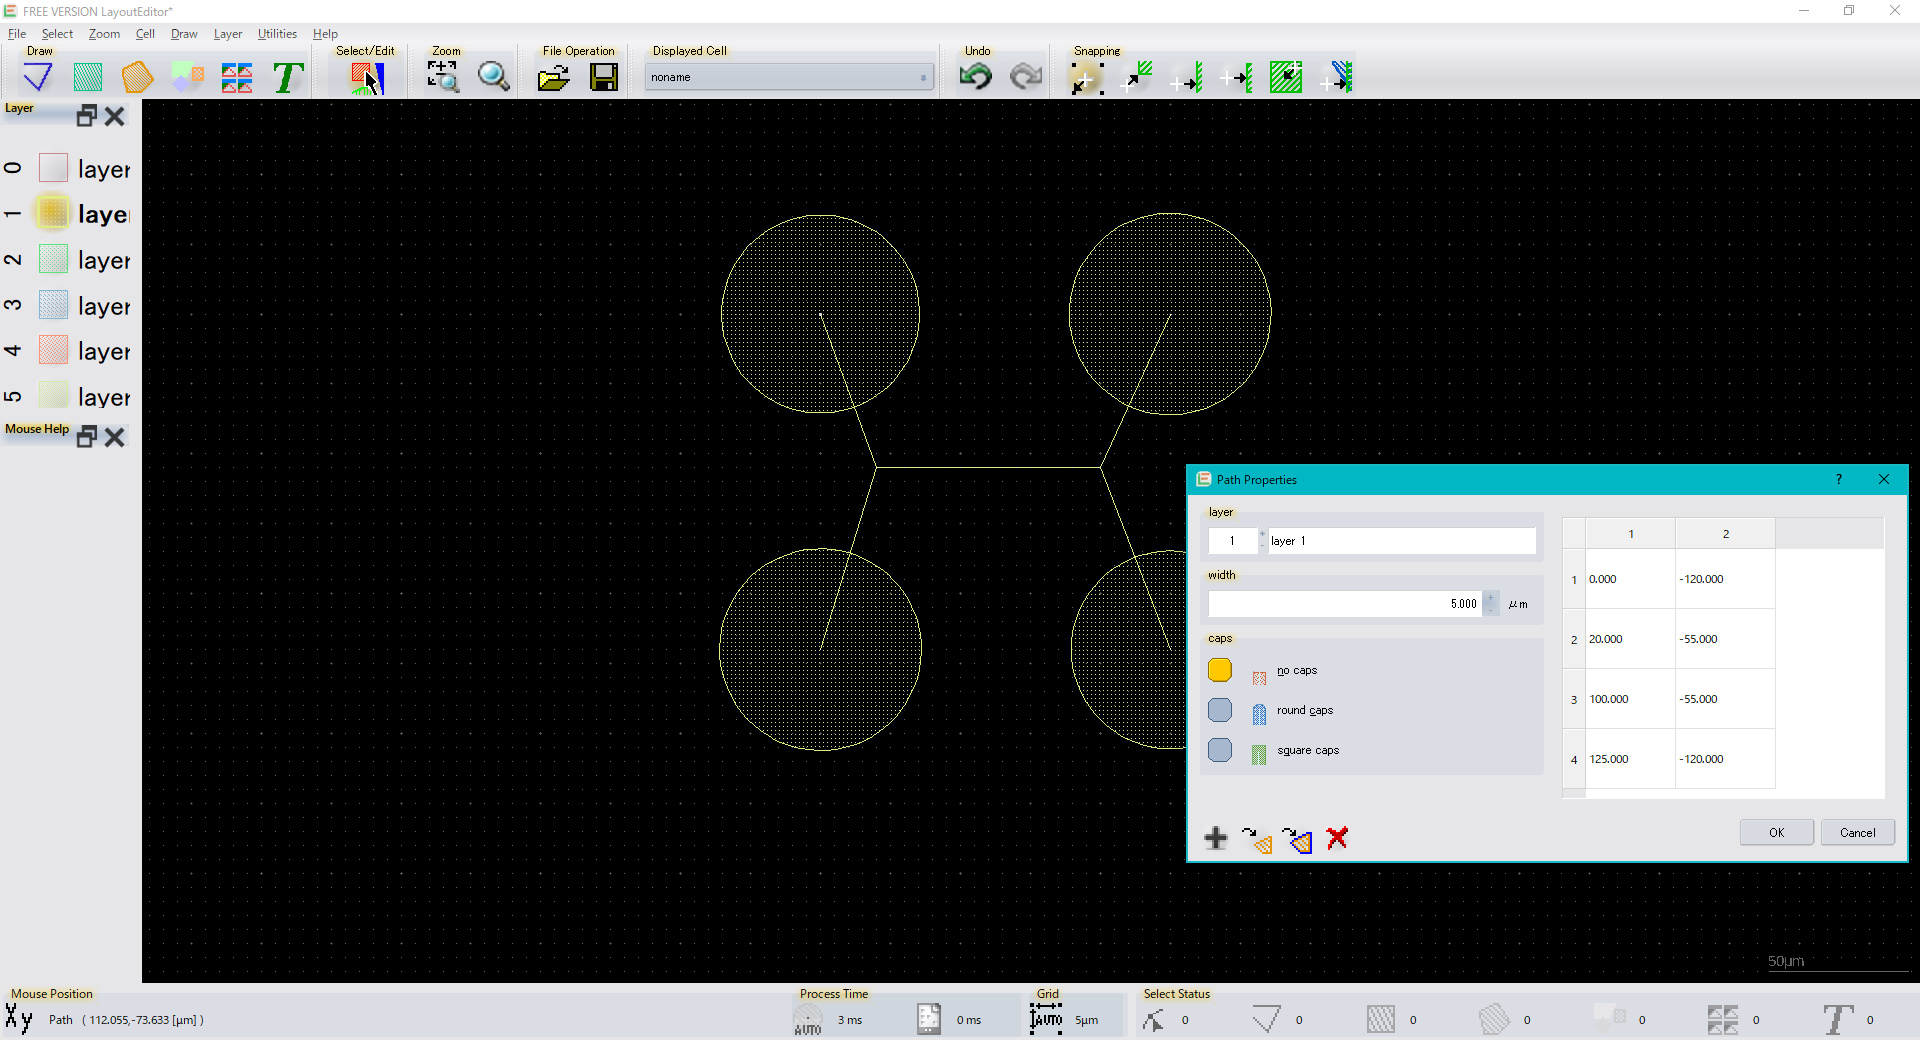Save the layout with floppy disk icon
This screenshot has height=1040, width=1920.
tap(604, 77)
